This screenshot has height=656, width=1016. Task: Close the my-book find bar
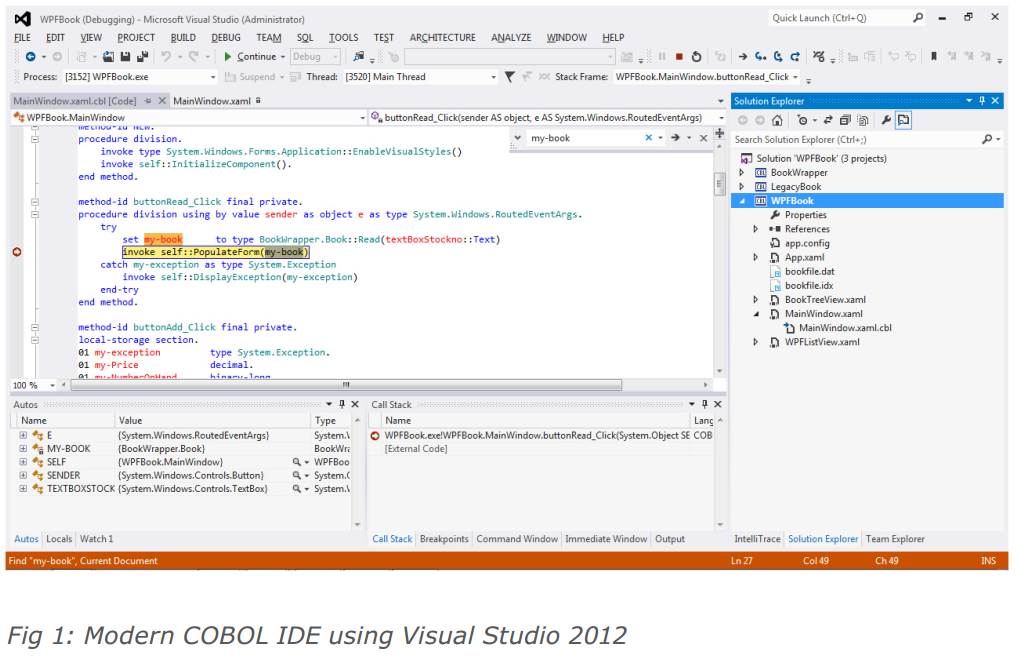(x=703, y=137)
